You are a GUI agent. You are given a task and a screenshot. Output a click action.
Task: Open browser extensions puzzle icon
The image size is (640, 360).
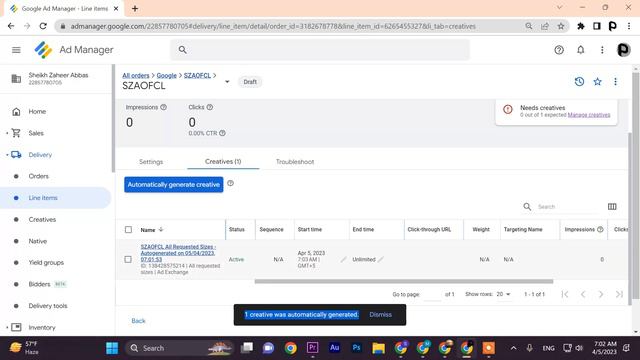[580, 26]
